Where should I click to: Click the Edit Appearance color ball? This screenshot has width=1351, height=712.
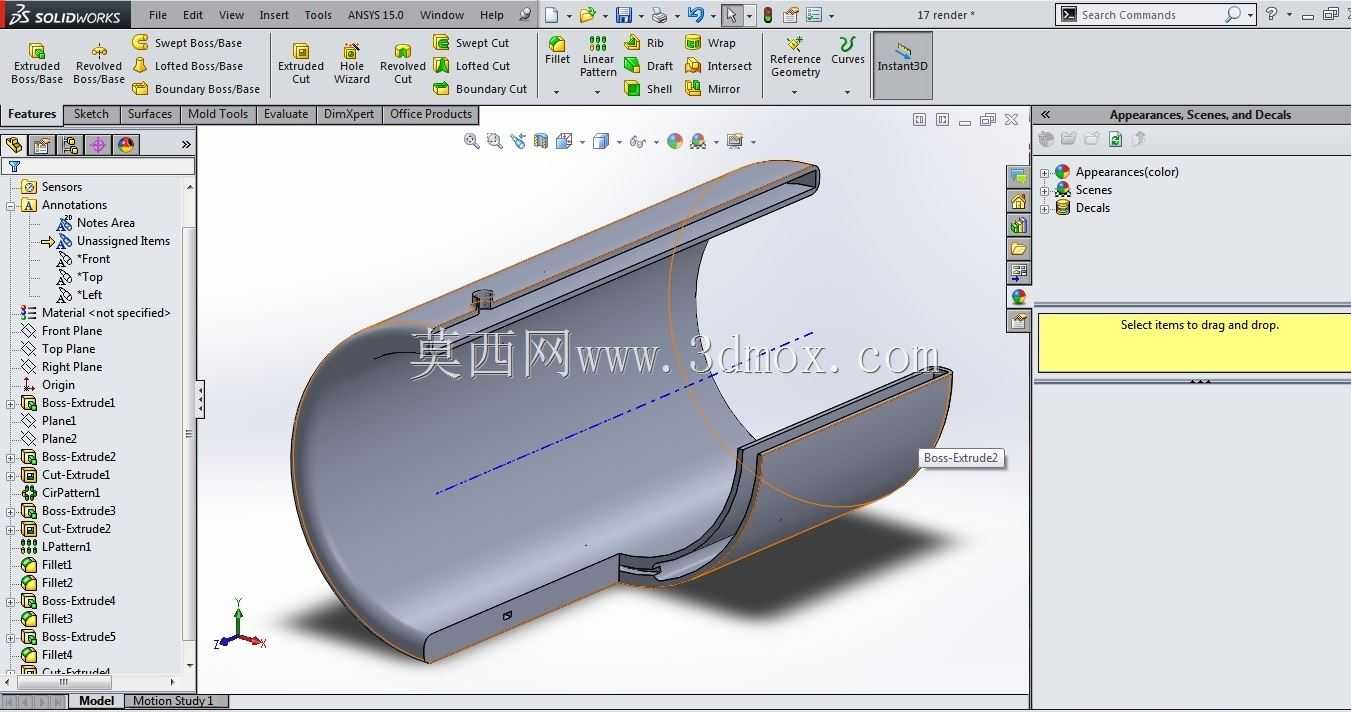pos(675,142)
